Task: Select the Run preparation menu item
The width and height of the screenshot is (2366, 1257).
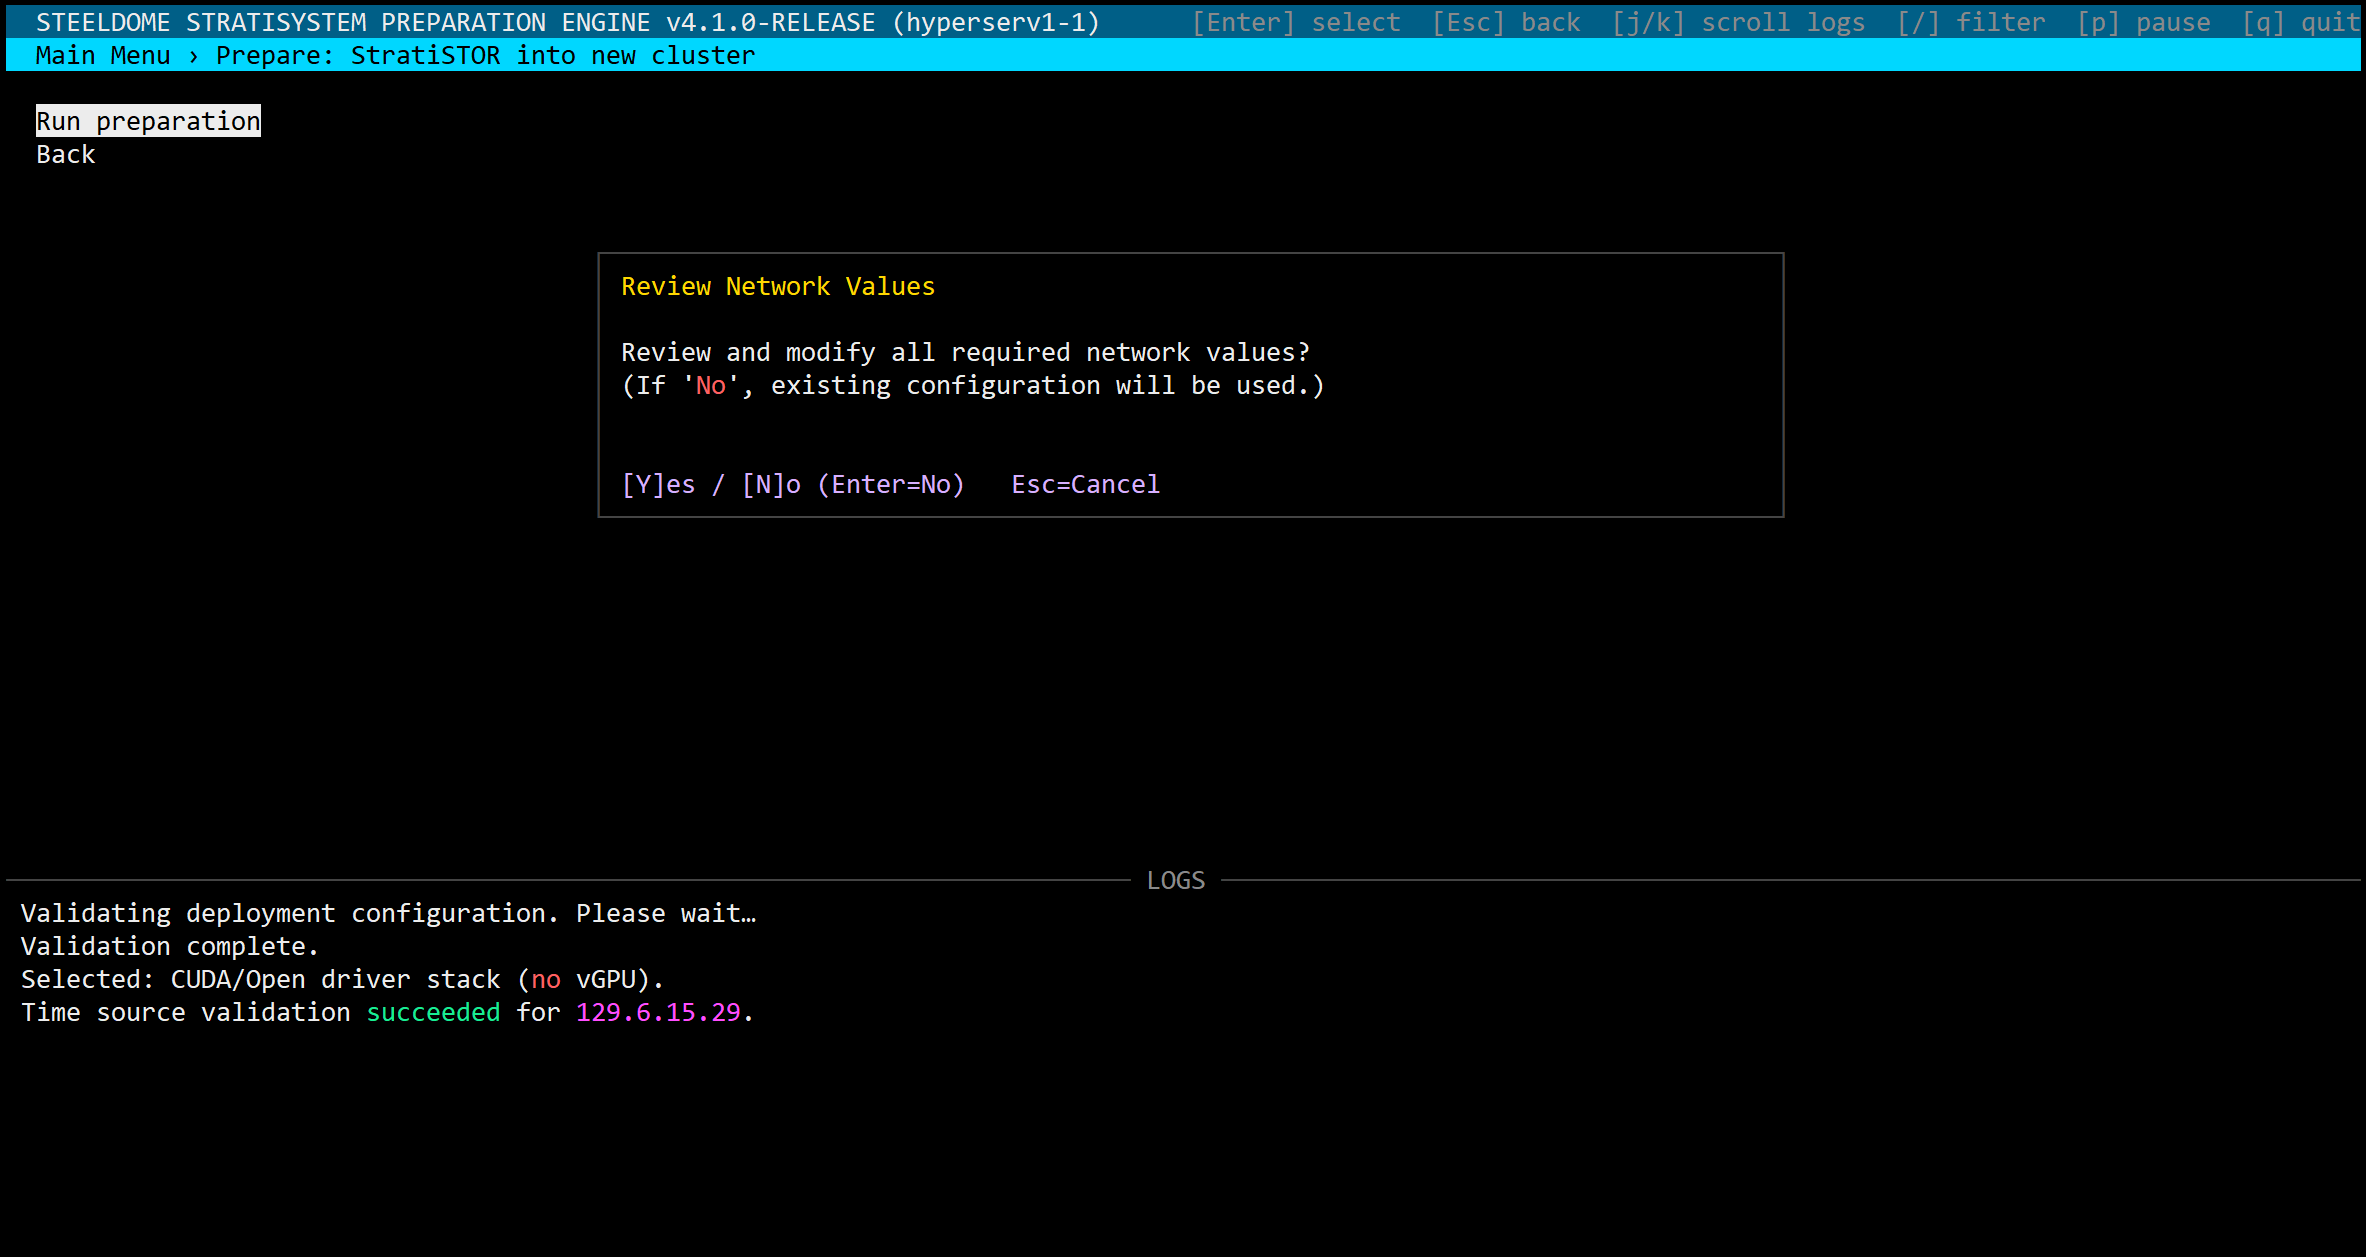Action: [x=148, y=121]
